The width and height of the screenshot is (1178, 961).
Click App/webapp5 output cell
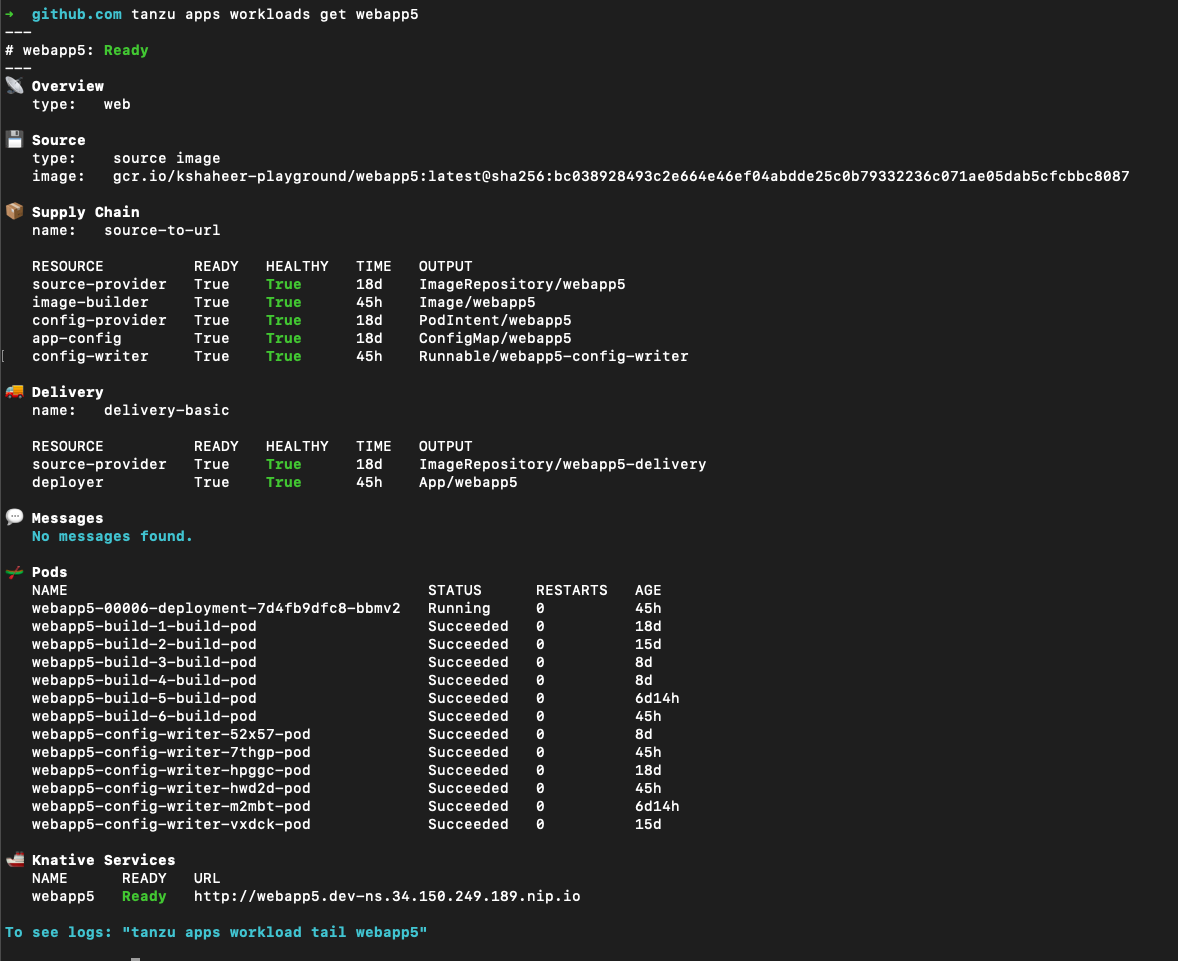pyautogui.click(x=468, y=482)
